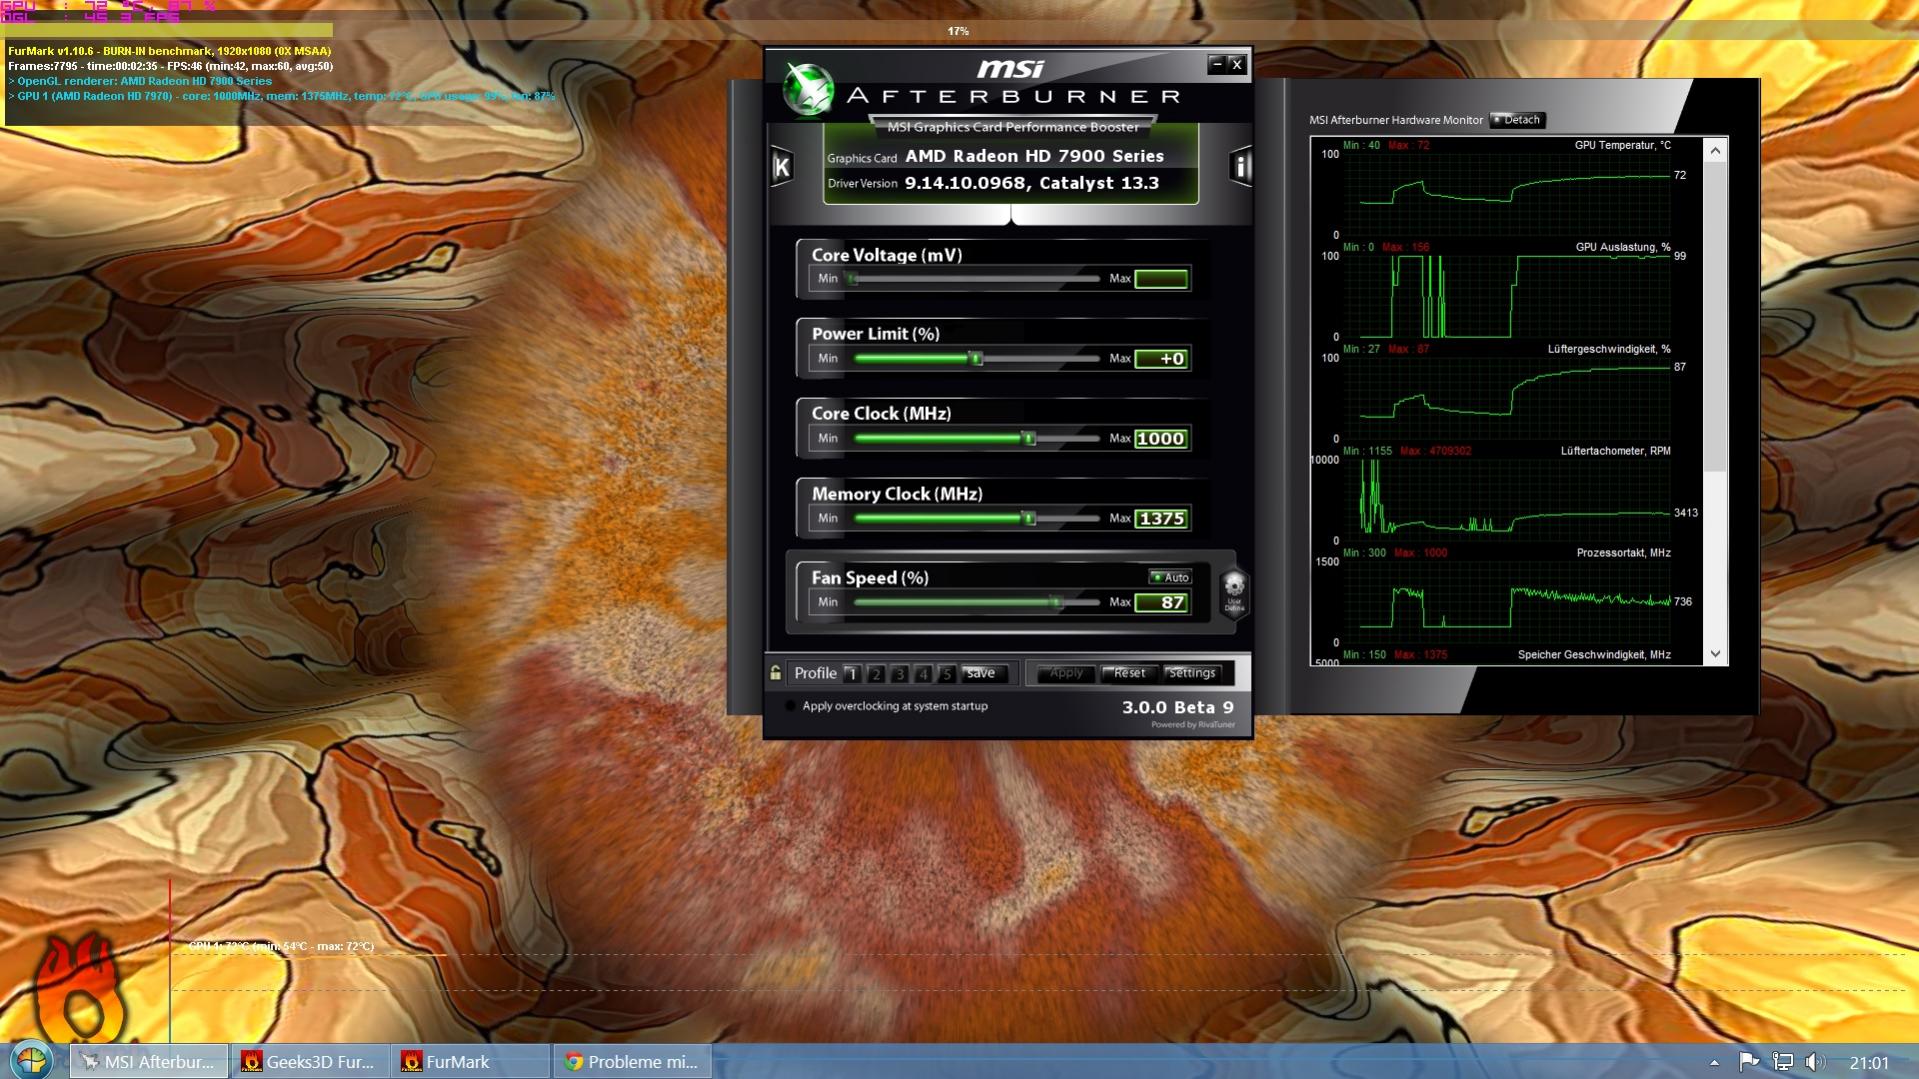
Task: Detach the hardware monitor panel
Action: click(x=1517, y=120)
